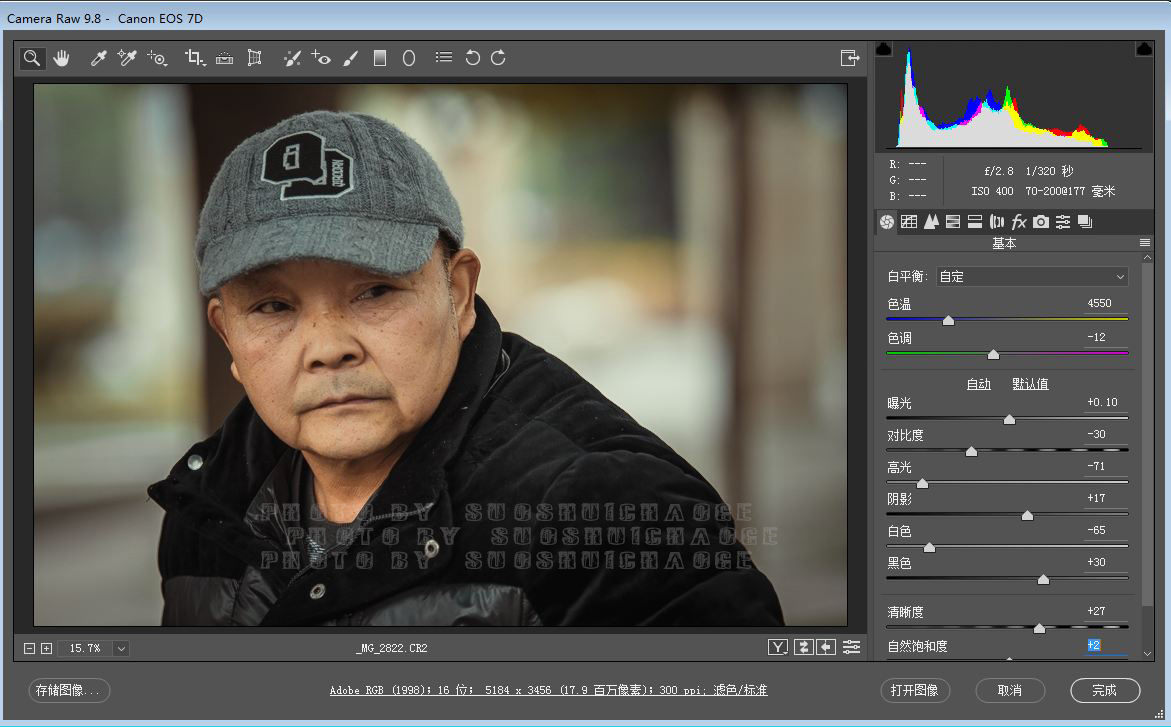This screenshot has width=1171, height=727.
Task: Switch to the Tone Curve panel tab
Action: click(x=908, y=221)
